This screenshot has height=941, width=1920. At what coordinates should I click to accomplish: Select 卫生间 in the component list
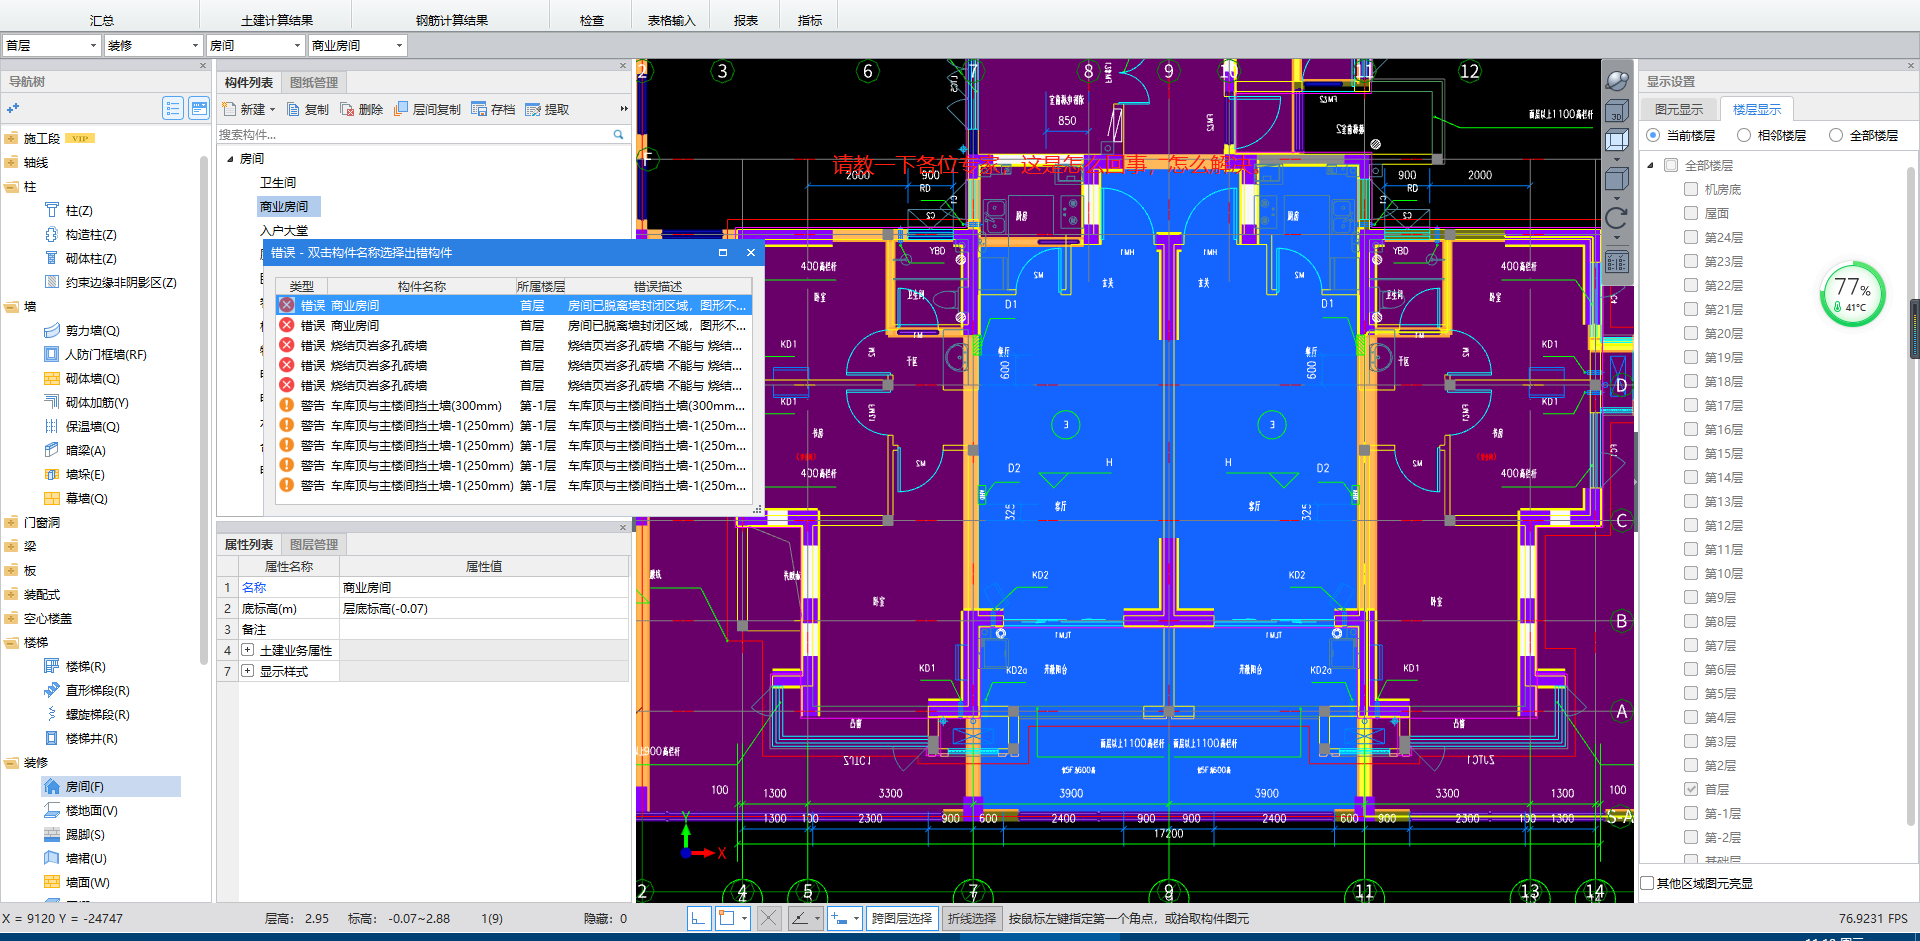pos(278,182)
